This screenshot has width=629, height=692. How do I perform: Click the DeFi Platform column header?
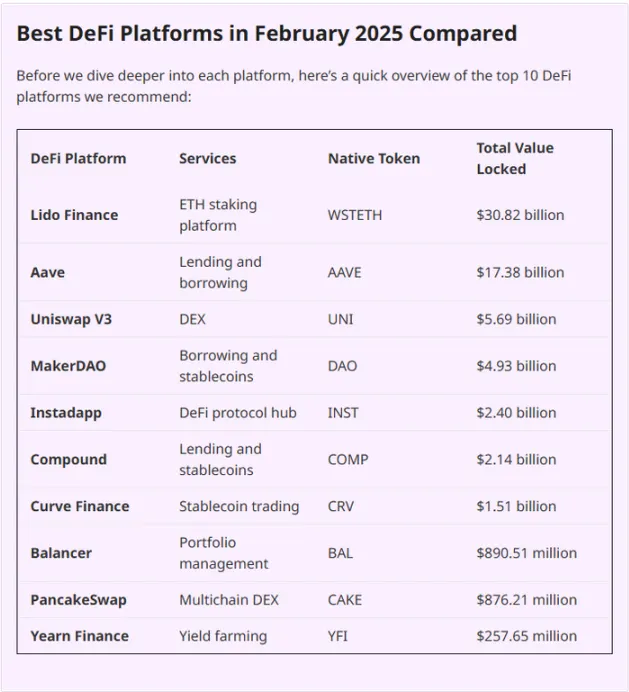click(78, 158)
